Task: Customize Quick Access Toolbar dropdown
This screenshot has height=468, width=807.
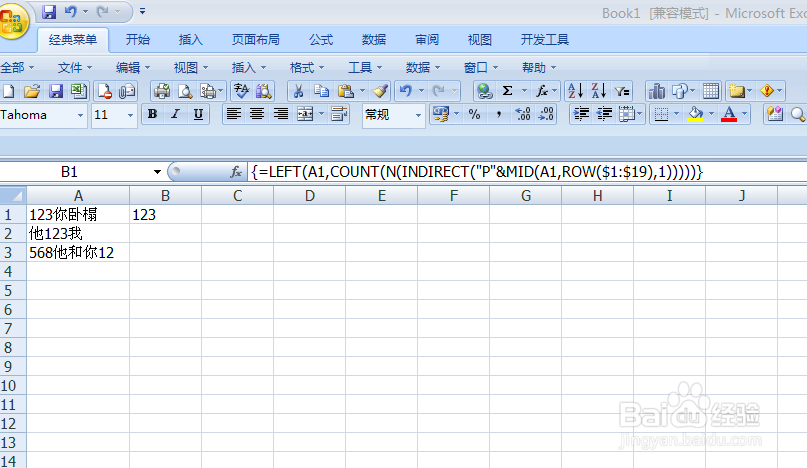Action: 143,11
